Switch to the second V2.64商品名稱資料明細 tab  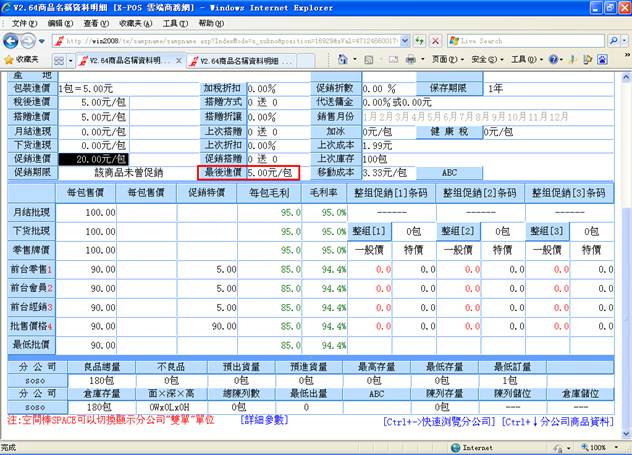pyautogui.click(x=244, y=61)
